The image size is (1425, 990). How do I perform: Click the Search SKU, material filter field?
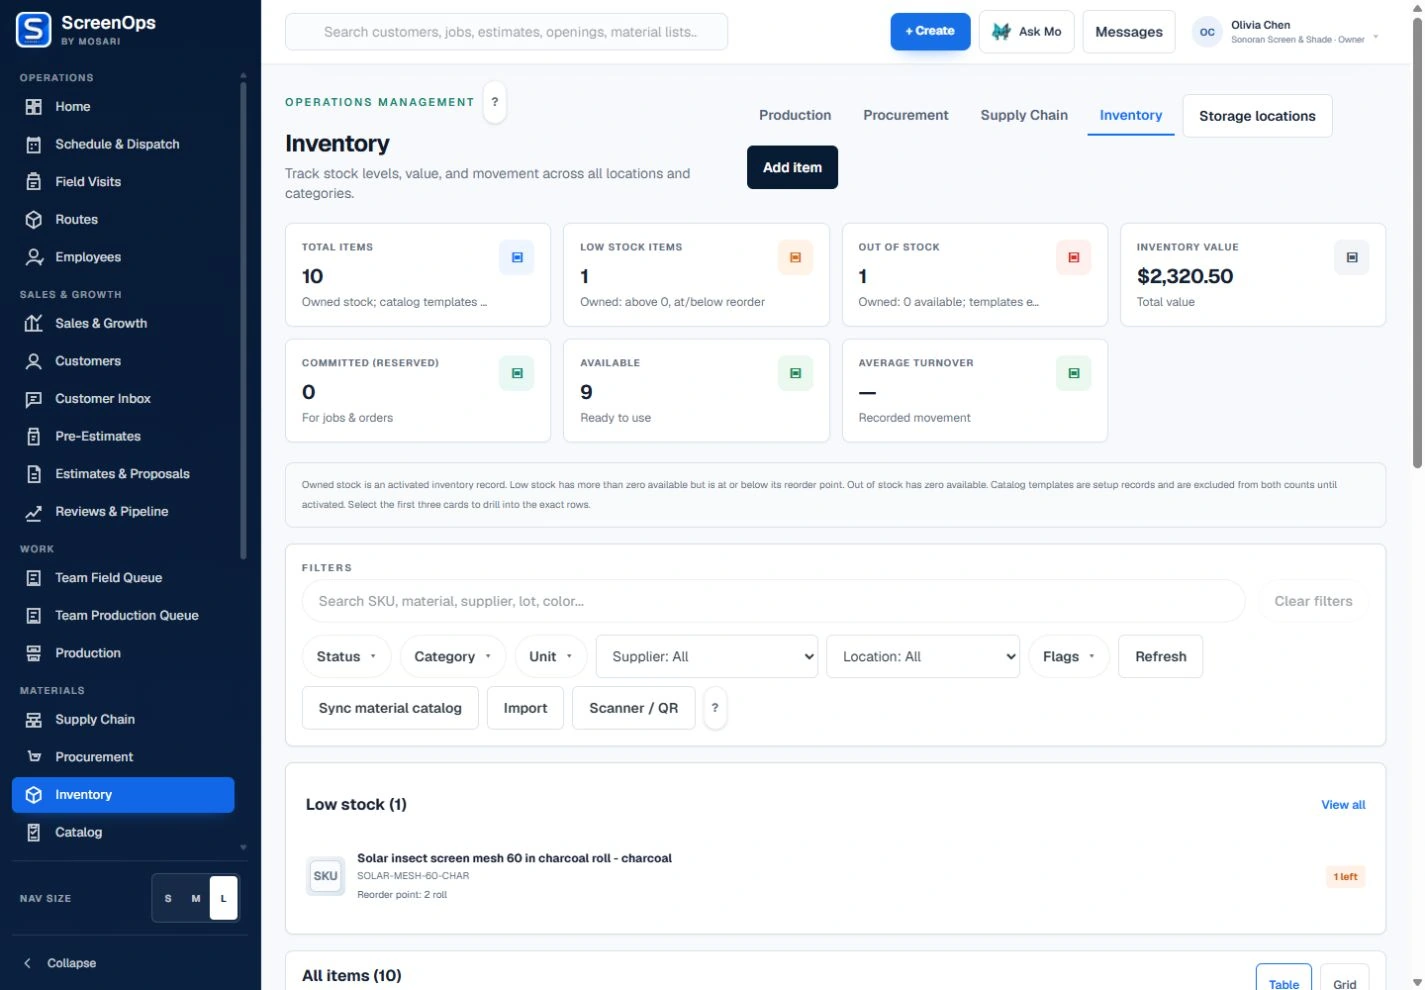click(x=773, y=602)
